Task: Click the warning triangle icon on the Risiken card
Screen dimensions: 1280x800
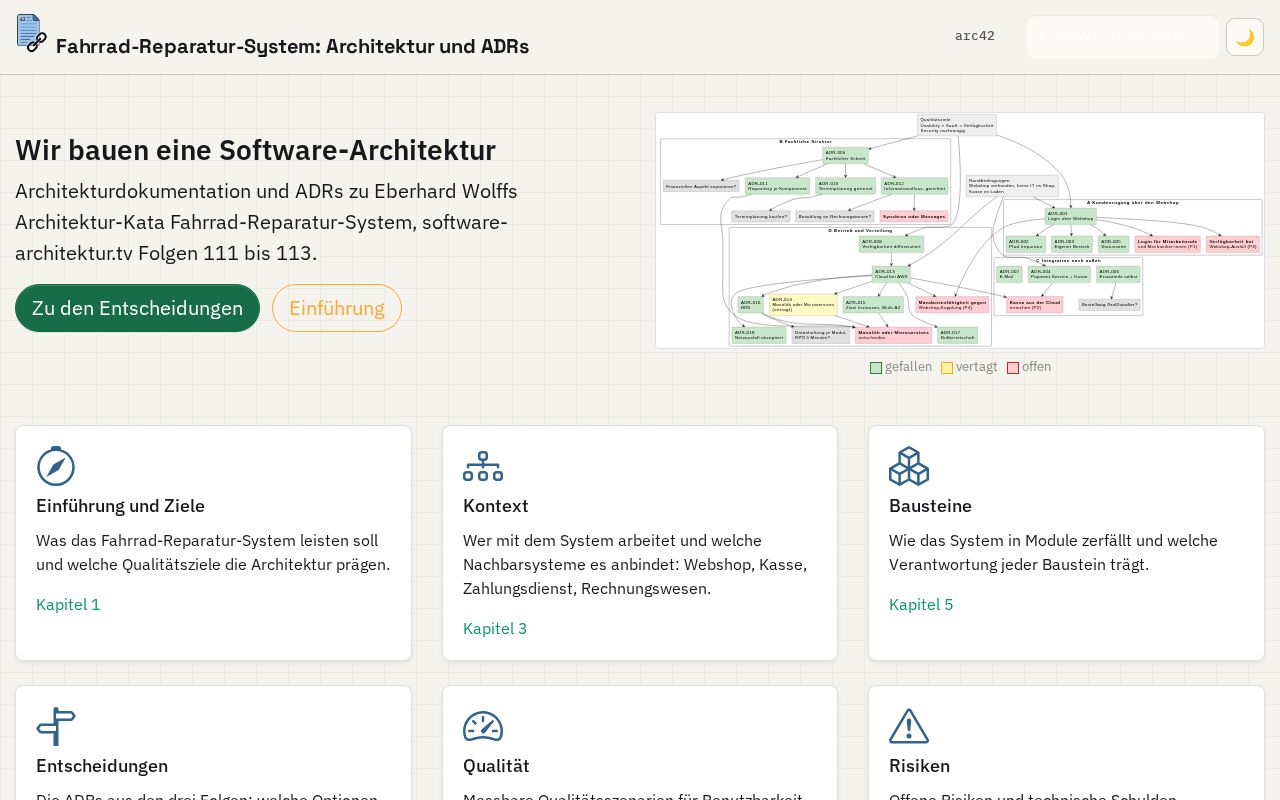Action: click(909, 726)
